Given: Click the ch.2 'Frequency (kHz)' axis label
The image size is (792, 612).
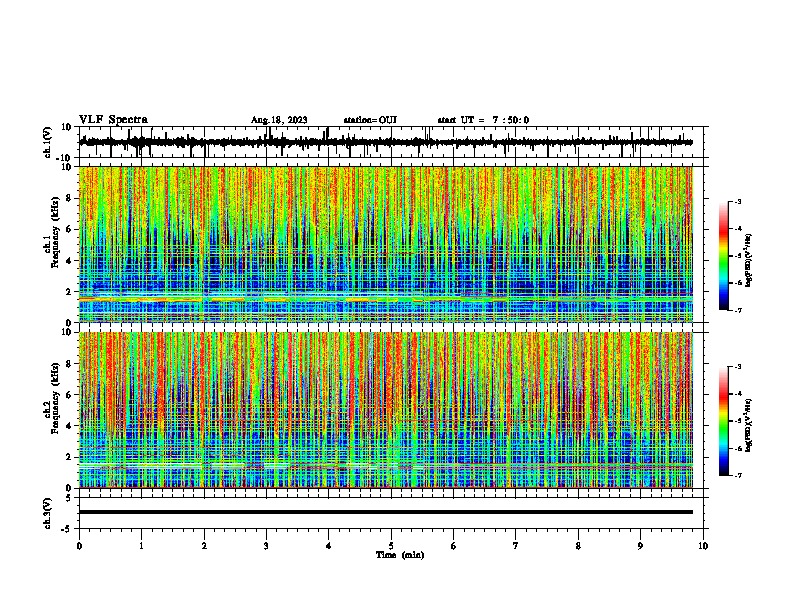Looking at the screenshot, I should coord(55,398).
